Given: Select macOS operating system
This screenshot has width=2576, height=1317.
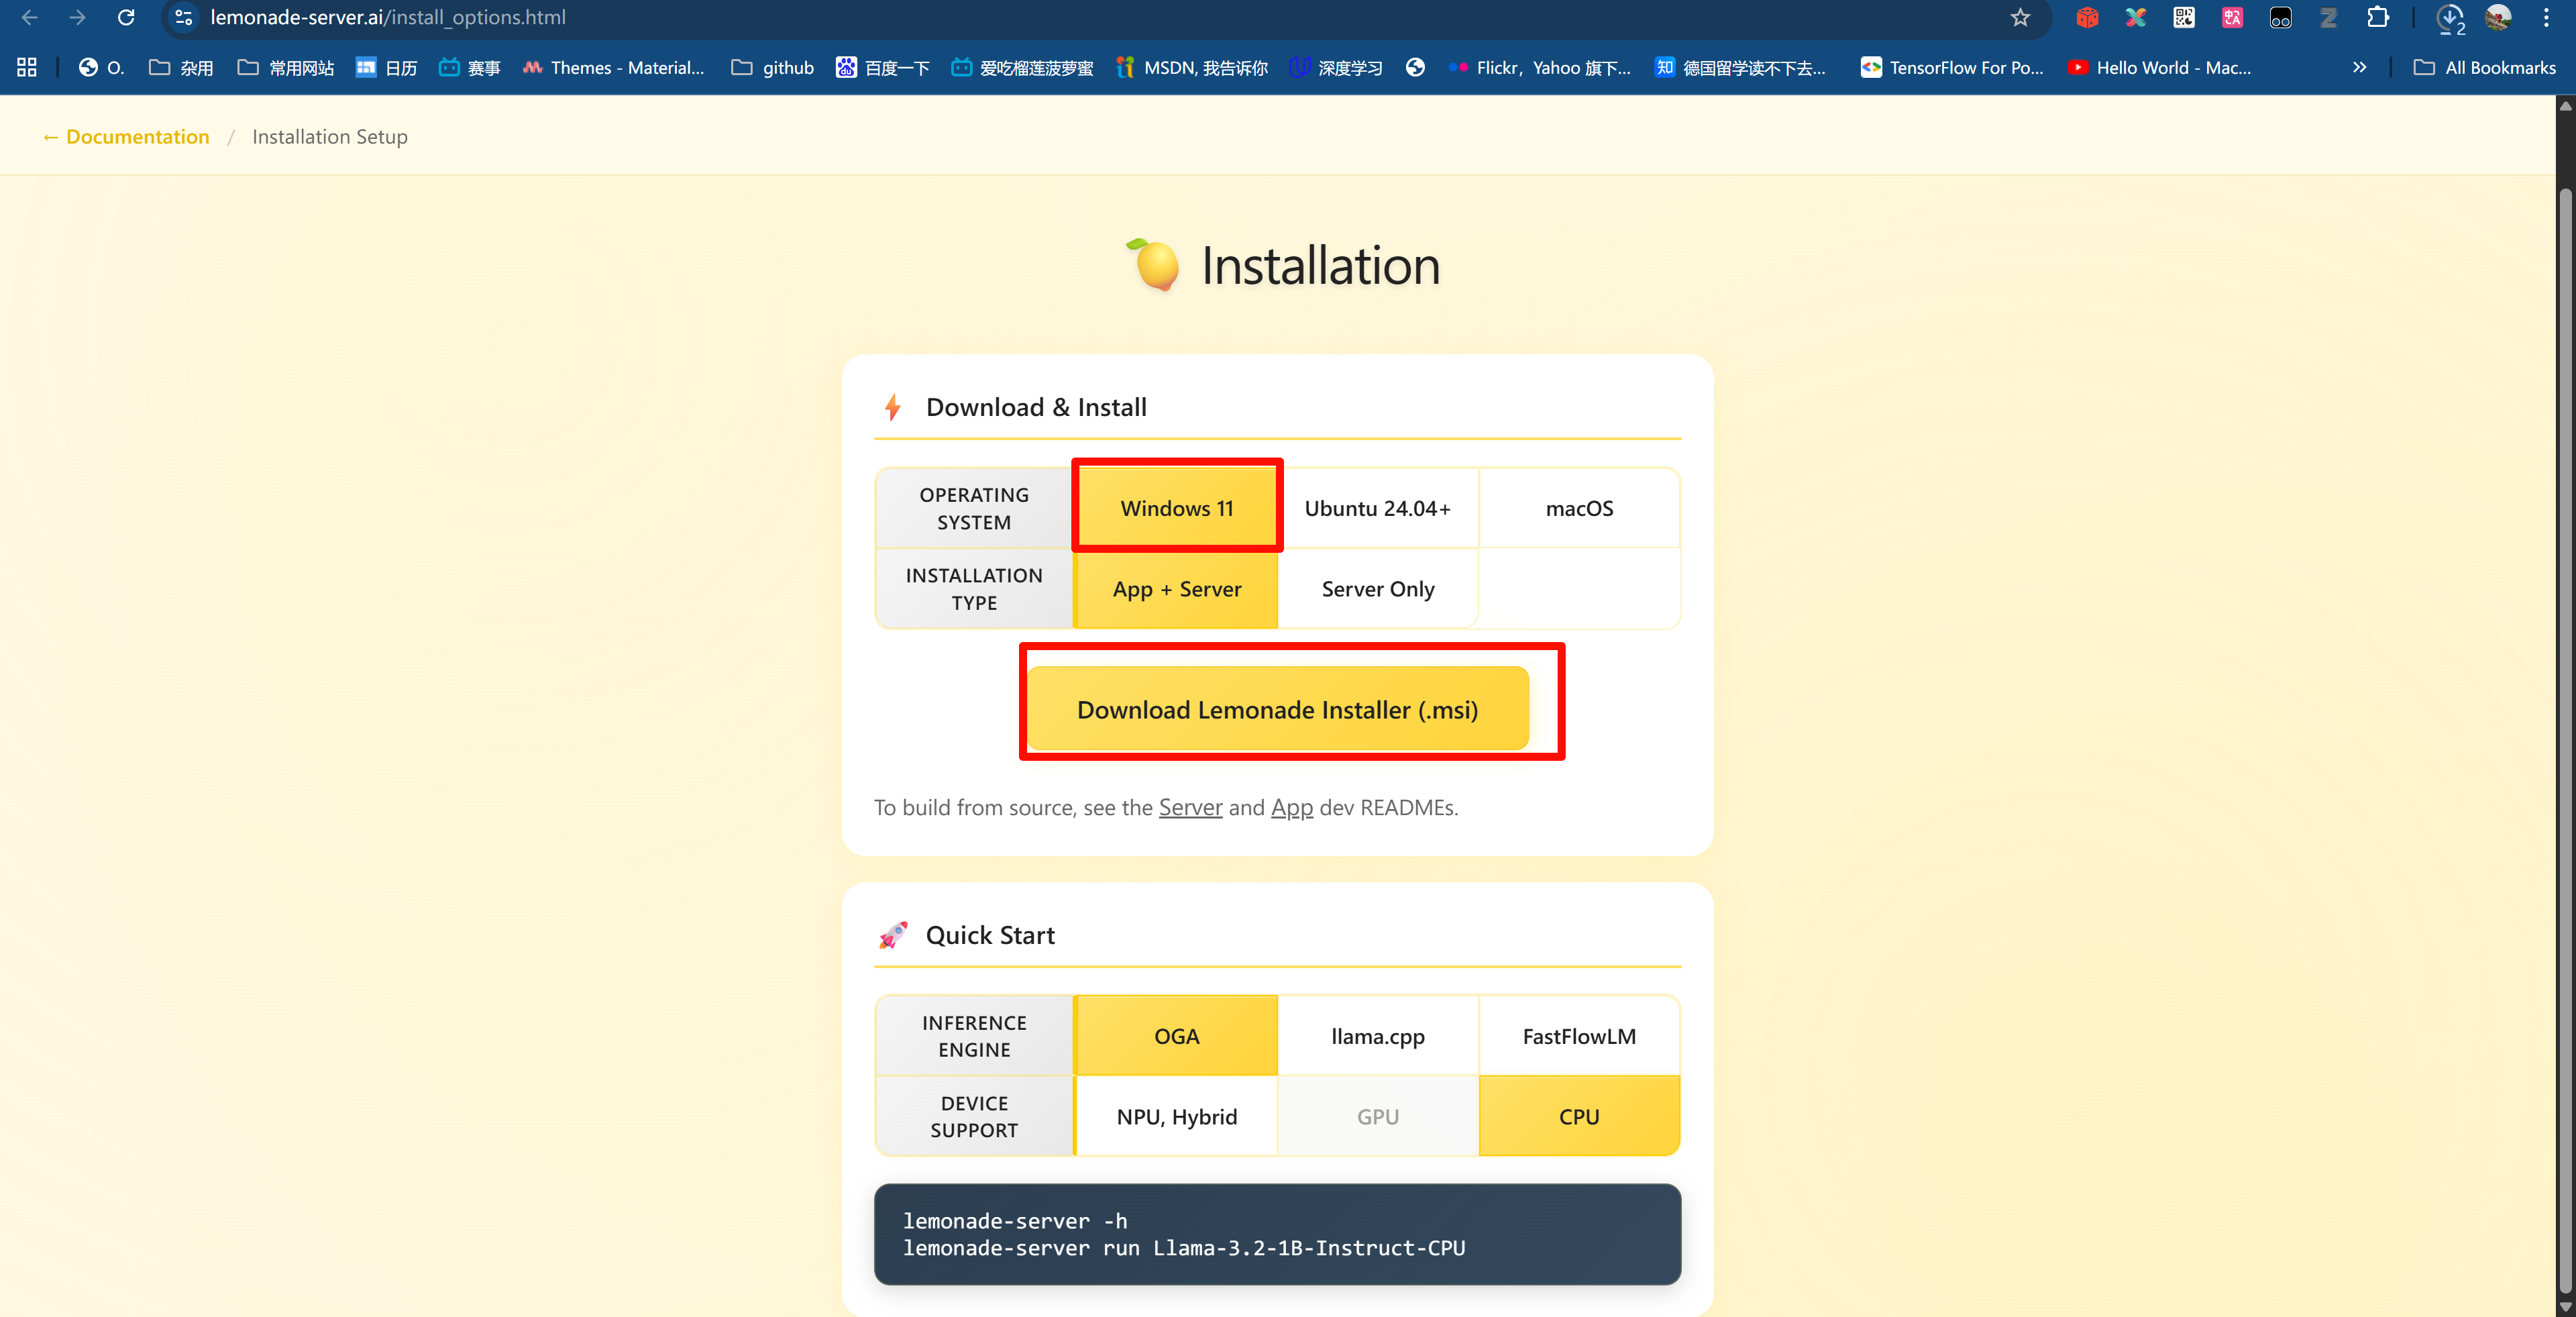Looking at the screenshot, I should [1579, 508].
